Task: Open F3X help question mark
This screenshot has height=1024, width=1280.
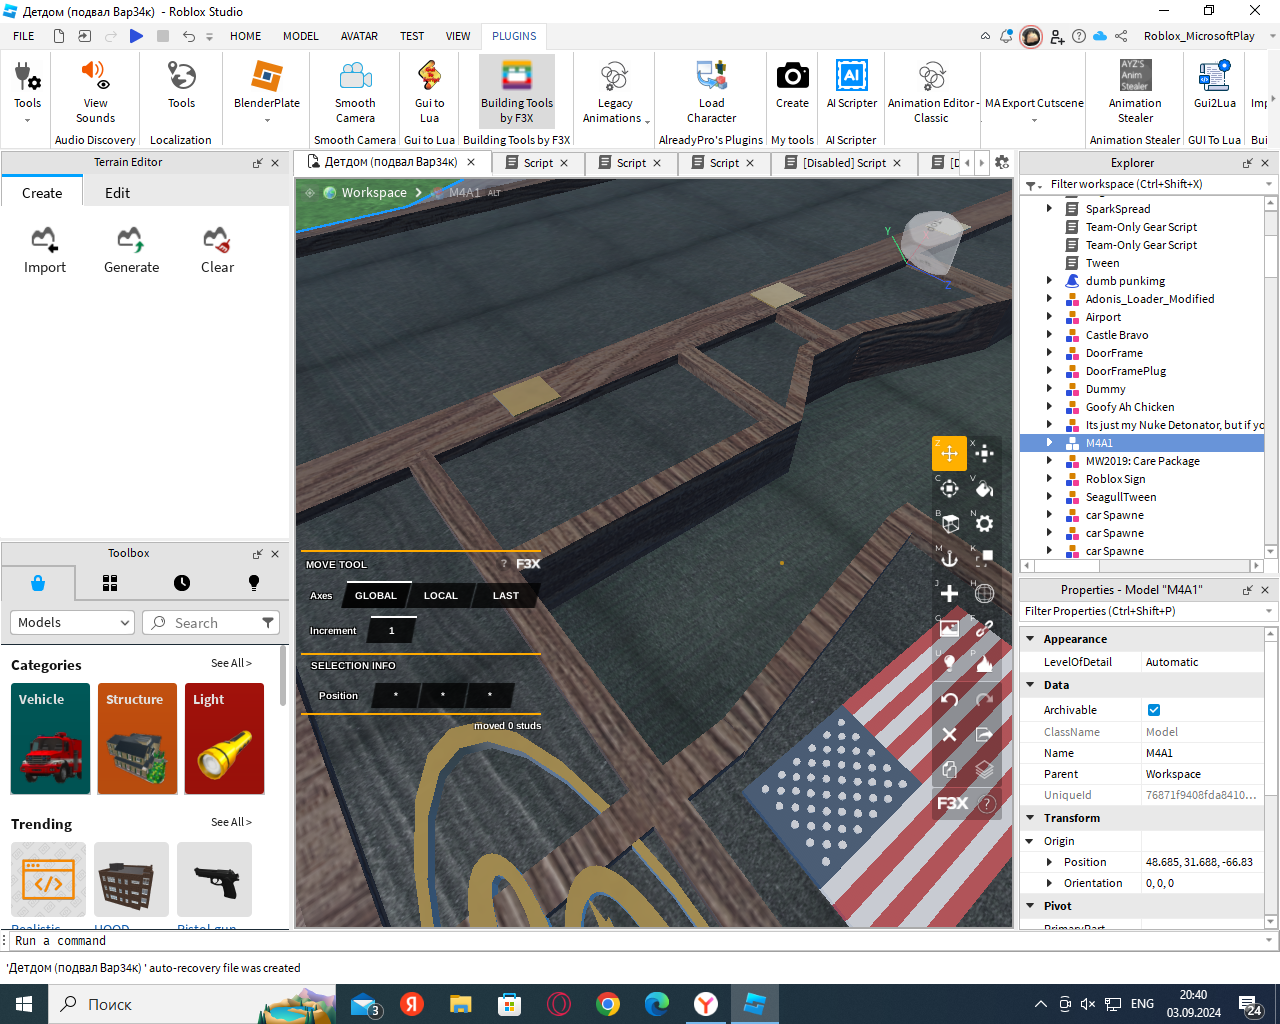Action: pos(987,803)
